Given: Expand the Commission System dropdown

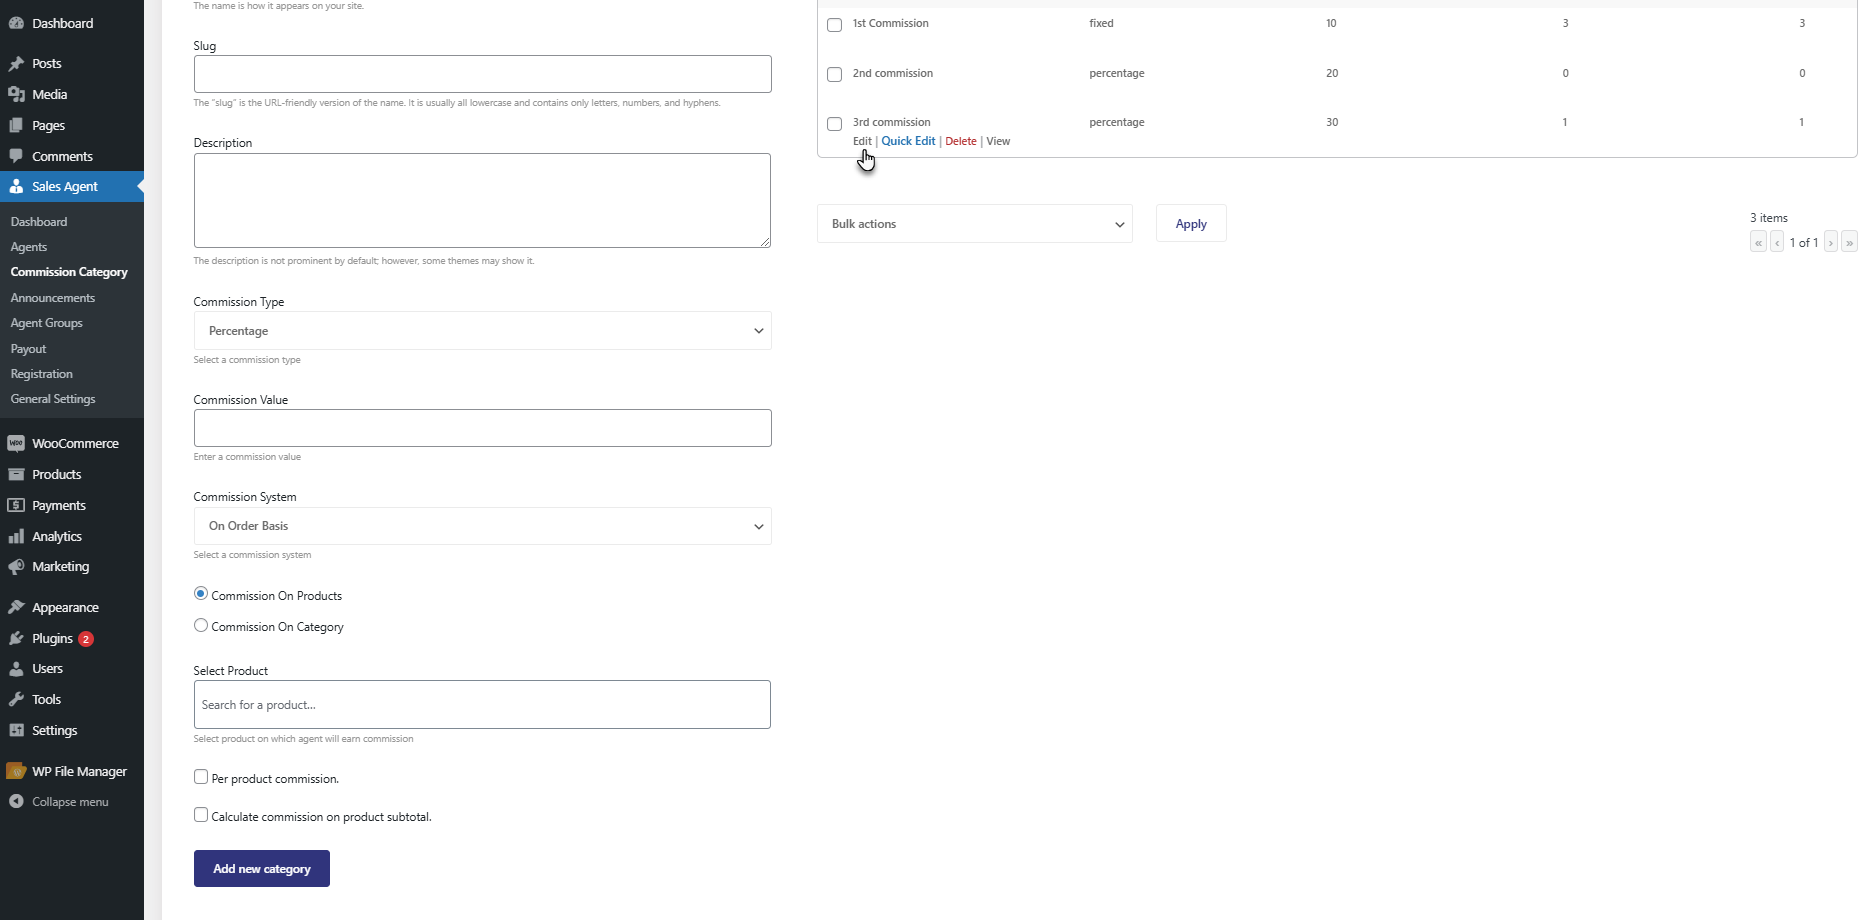Looking at the screenshot, I should point(482,526).
